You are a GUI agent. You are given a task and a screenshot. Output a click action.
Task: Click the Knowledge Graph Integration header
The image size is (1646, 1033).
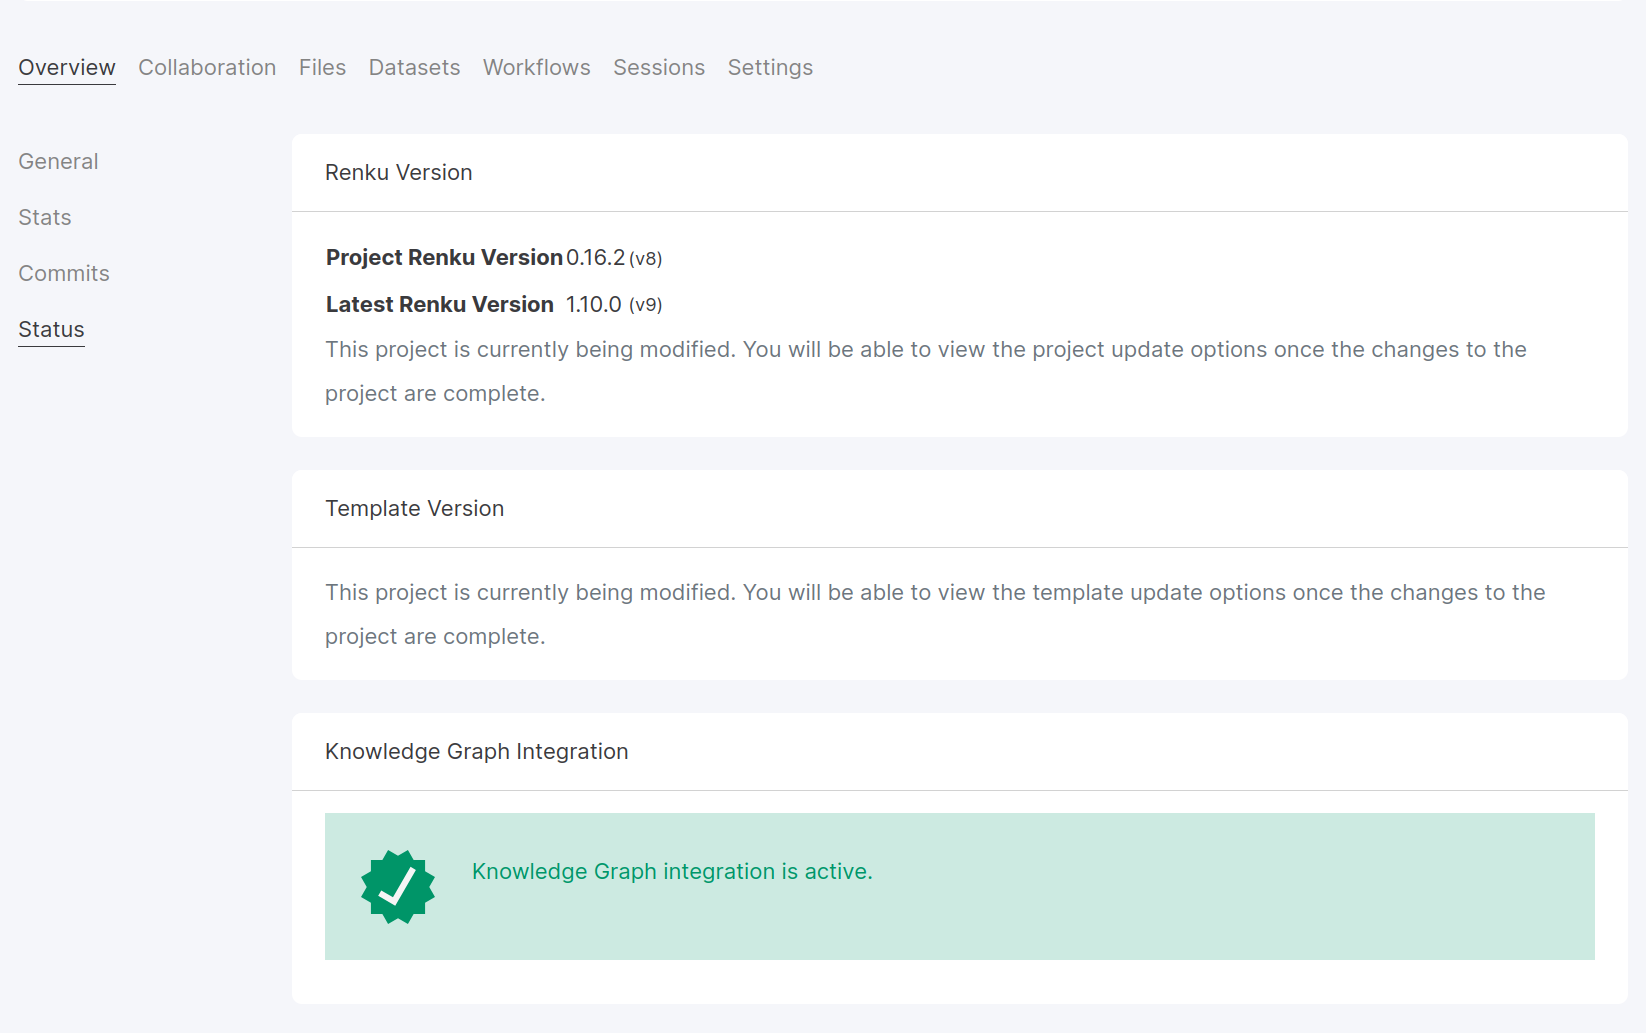tap(476, 751)
